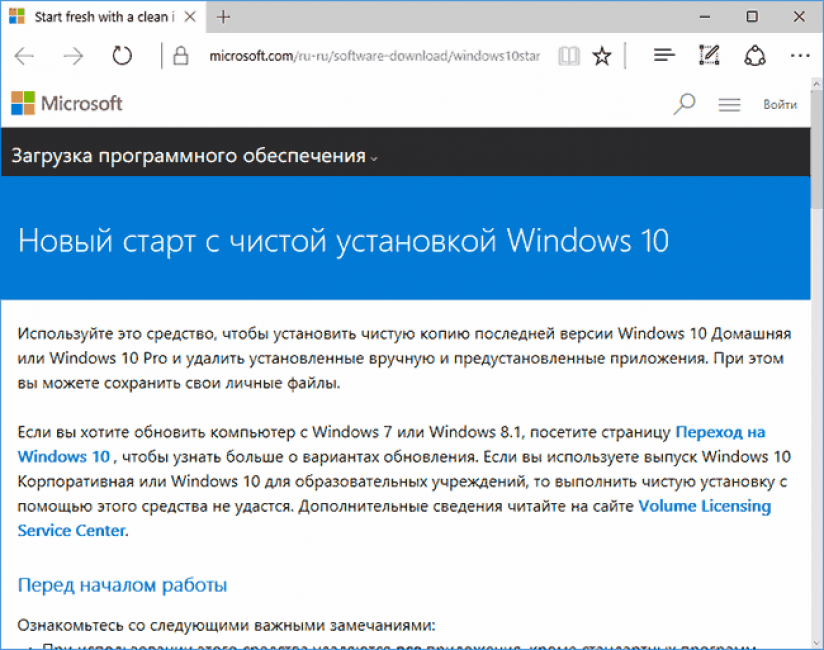824x650 pixels.
Task: Click the vertical scrollbar thumb
Action: (x=817, y=148)
